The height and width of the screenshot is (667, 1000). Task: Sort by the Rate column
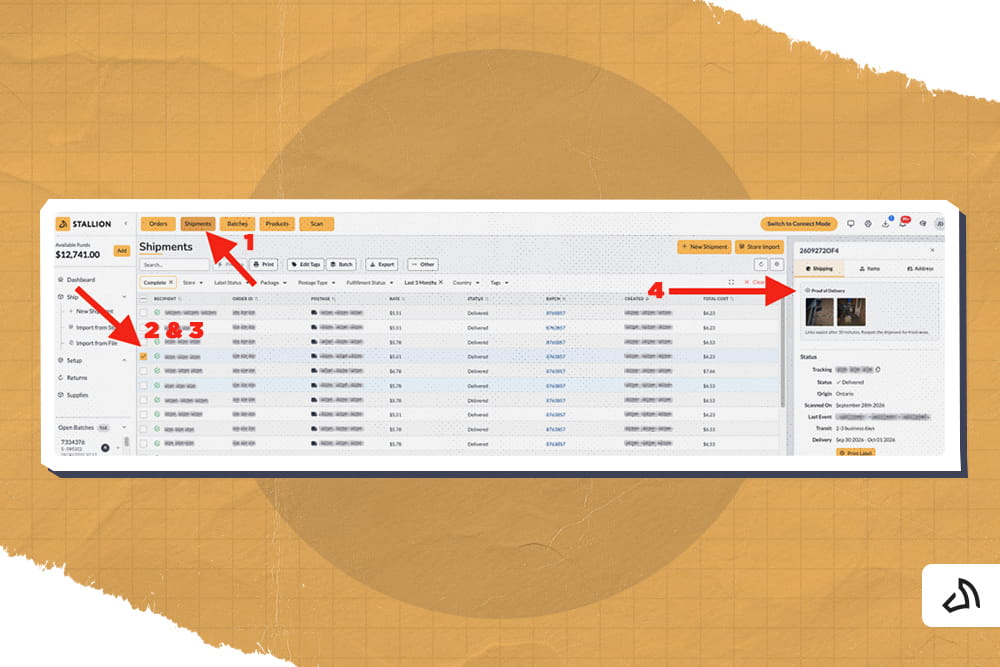[x=397, y=298]
